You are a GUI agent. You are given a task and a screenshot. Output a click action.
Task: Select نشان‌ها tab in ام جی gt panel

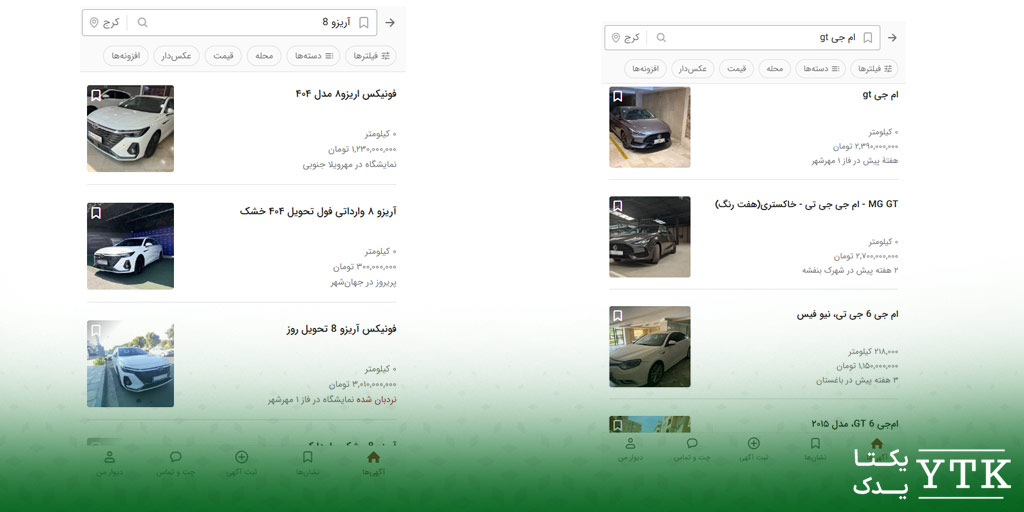[815, 449]
